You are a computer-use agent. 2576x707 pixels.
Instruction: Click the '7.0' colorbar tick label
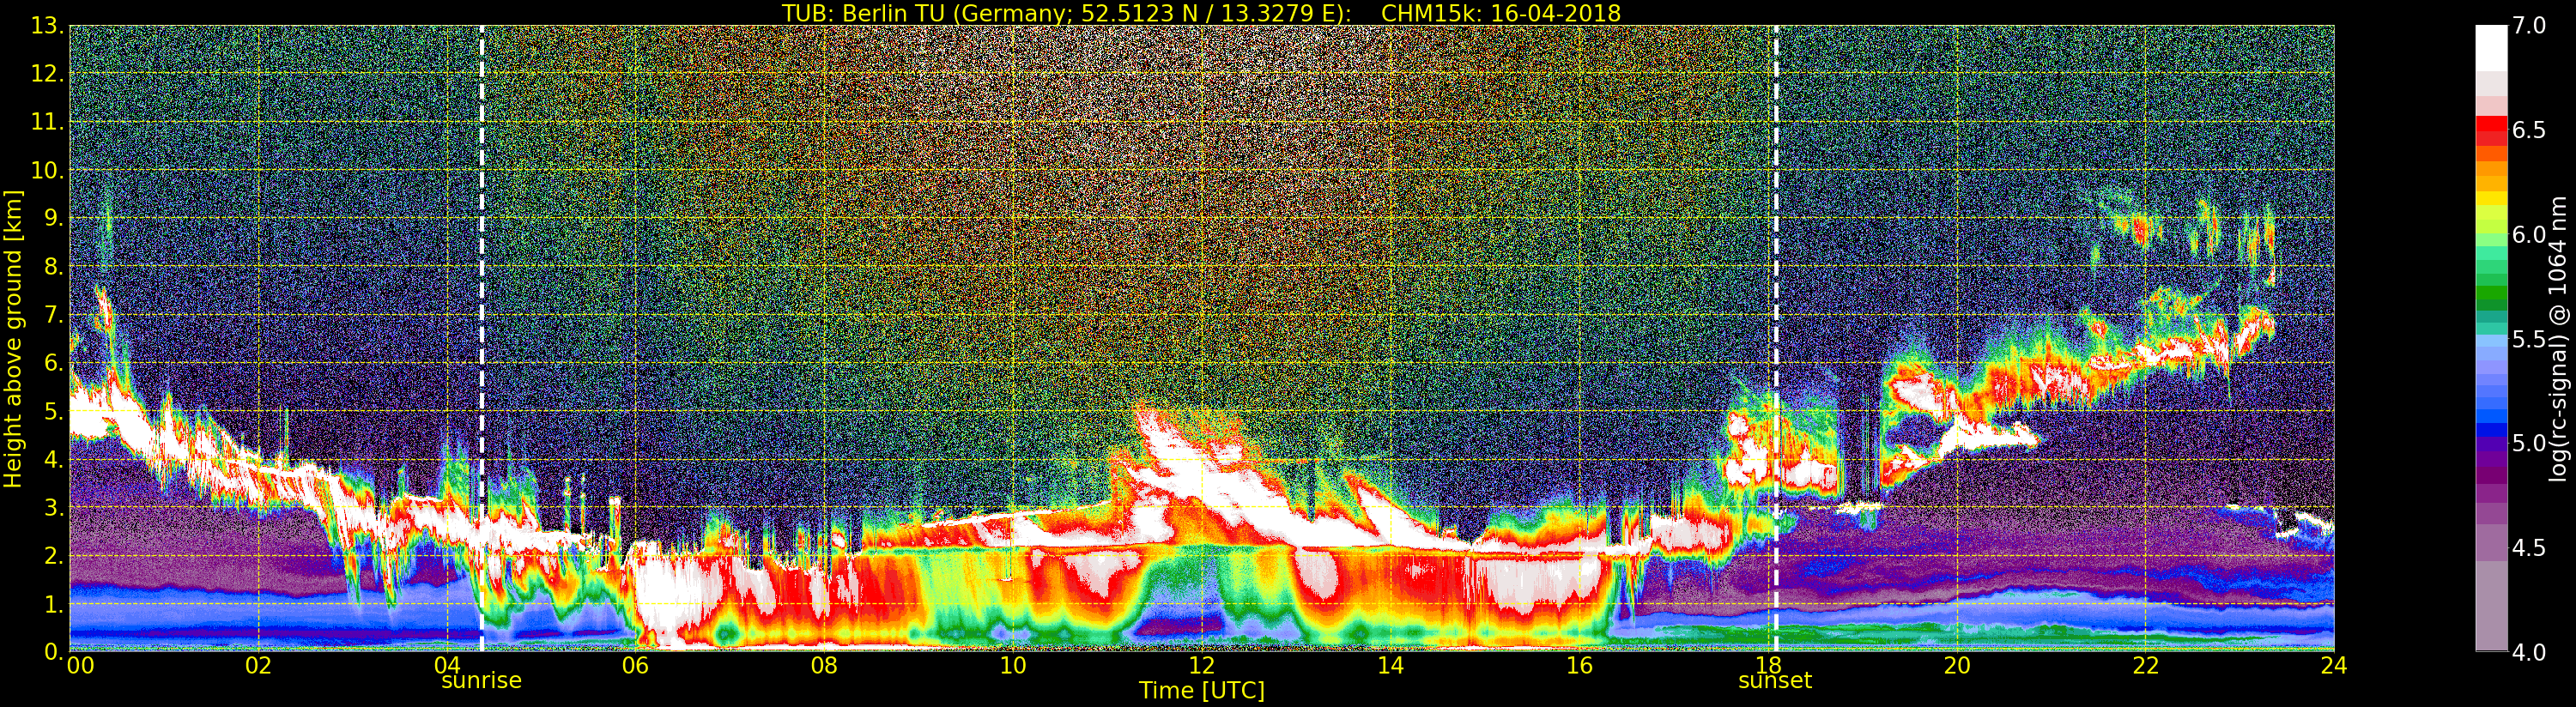coord(2529,25)
